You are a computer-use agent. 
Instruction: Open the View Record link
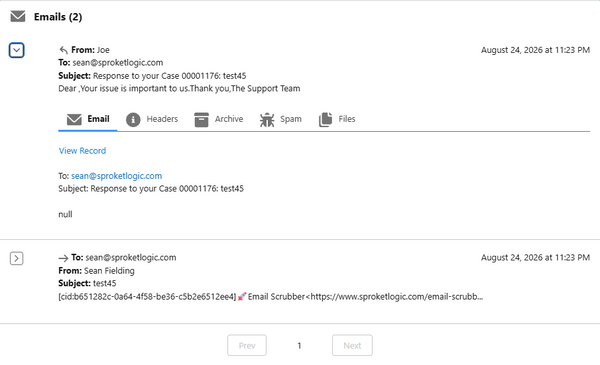pos(82,151)
